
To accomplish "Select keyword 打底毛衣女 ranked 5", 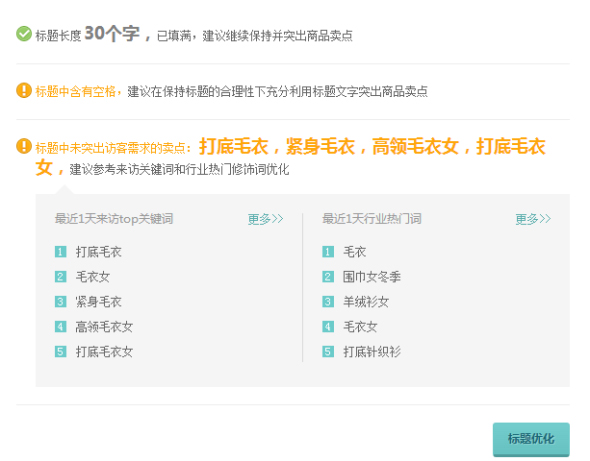I will pos(104,352).
